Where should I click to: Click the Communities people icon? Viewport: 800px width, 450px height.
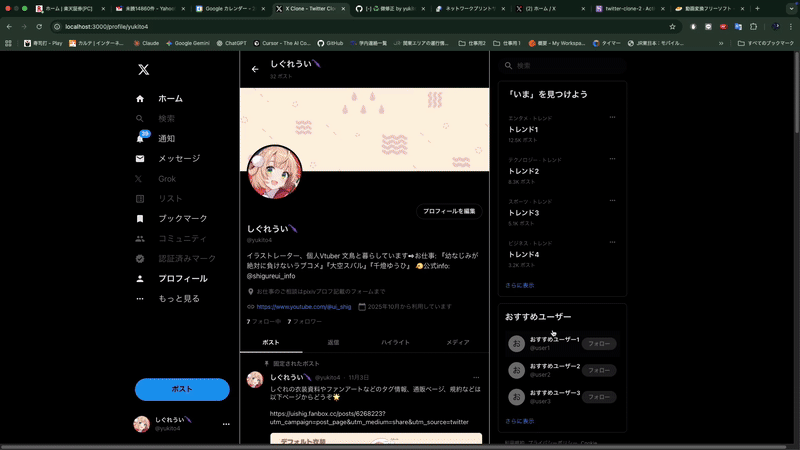140,238
